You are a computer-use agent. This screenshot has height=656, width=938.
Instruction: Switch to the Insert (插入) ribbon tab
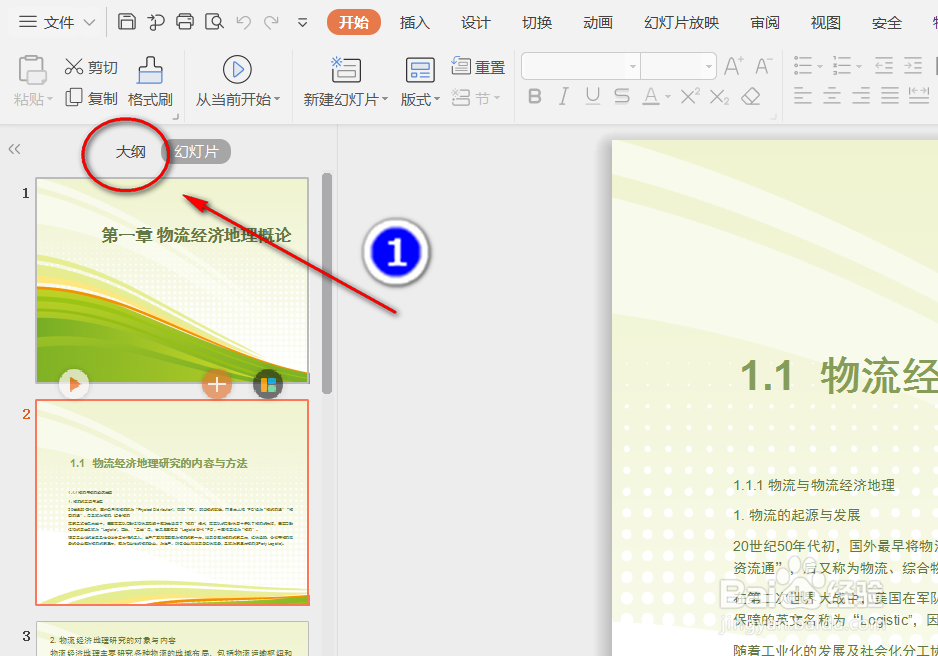414,22
